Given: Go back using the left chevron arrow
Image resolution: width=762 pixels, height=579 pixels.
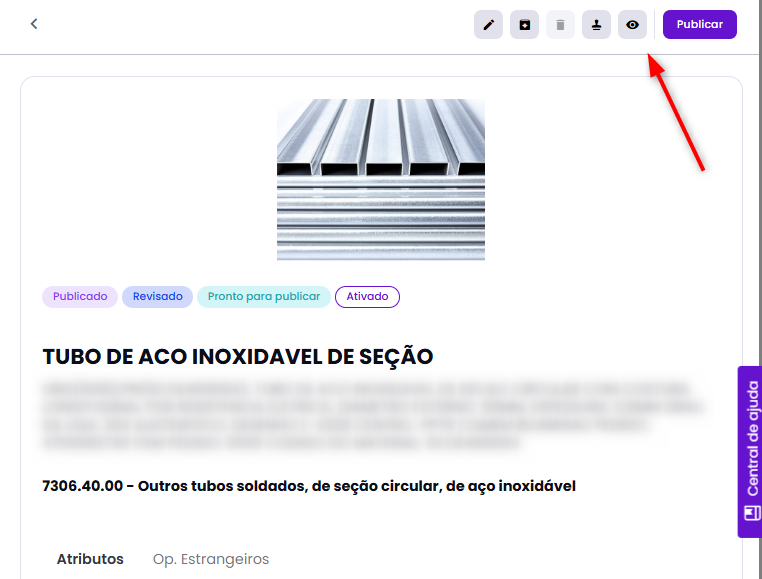Looking at the screenshot, I should pyautogui.click(x=34, y=24).
